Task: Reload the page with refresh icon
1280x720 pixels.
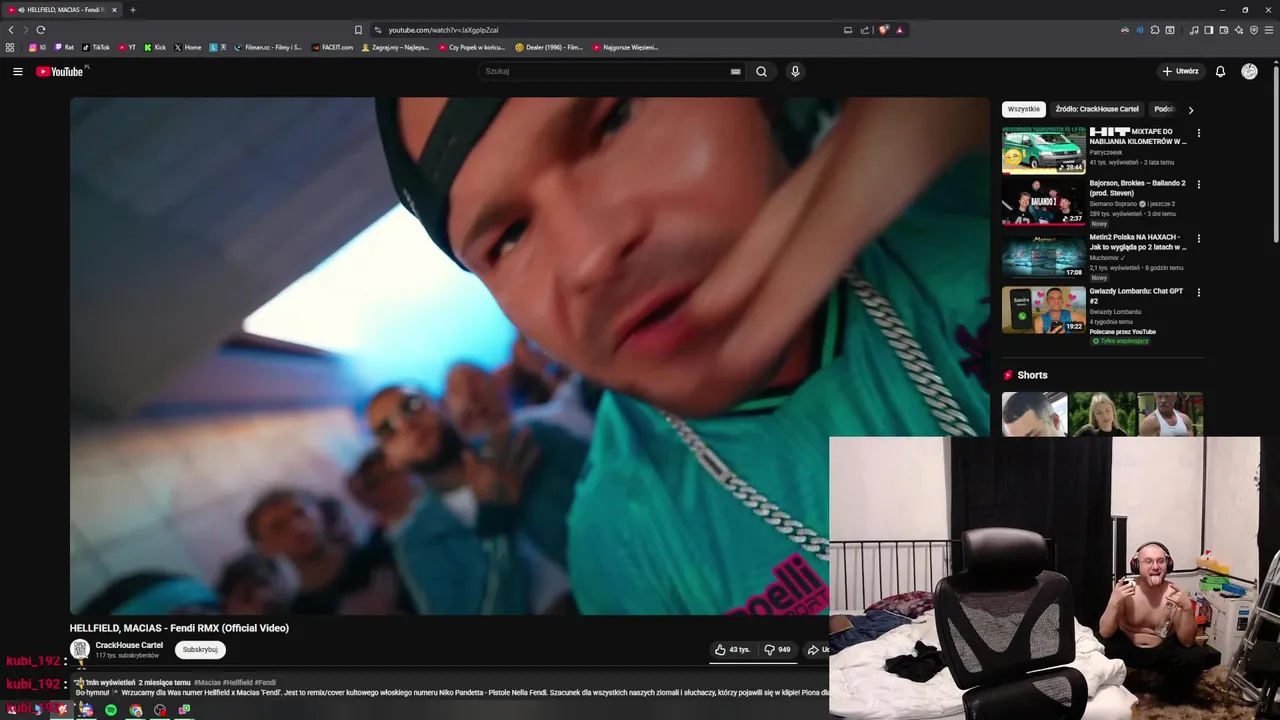Action: (x=41, y=30)
